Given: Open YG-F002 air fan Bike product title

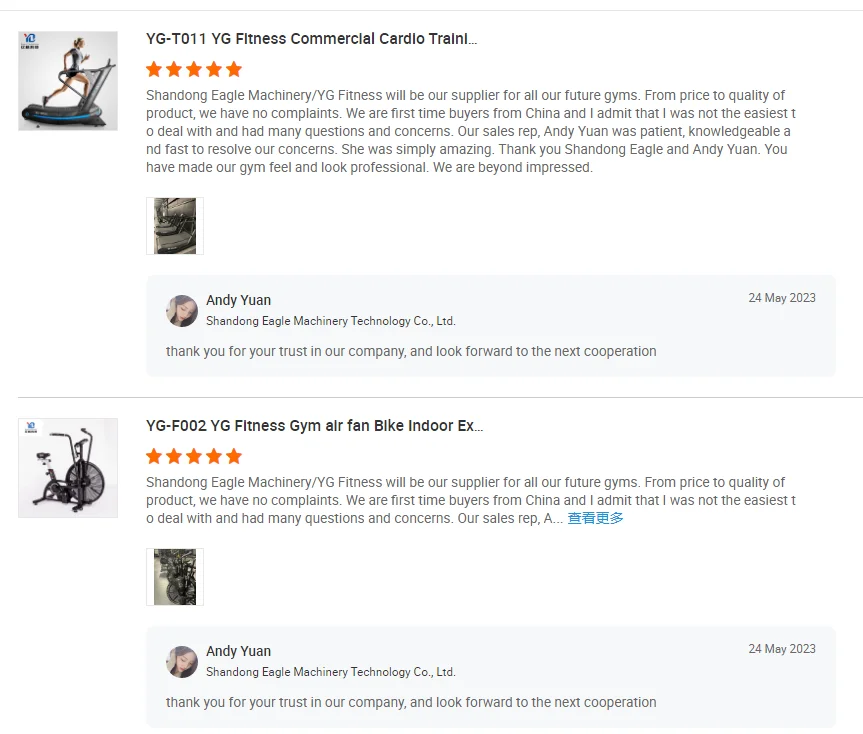Looking at the screenshot, I should (x=314, y=426).
